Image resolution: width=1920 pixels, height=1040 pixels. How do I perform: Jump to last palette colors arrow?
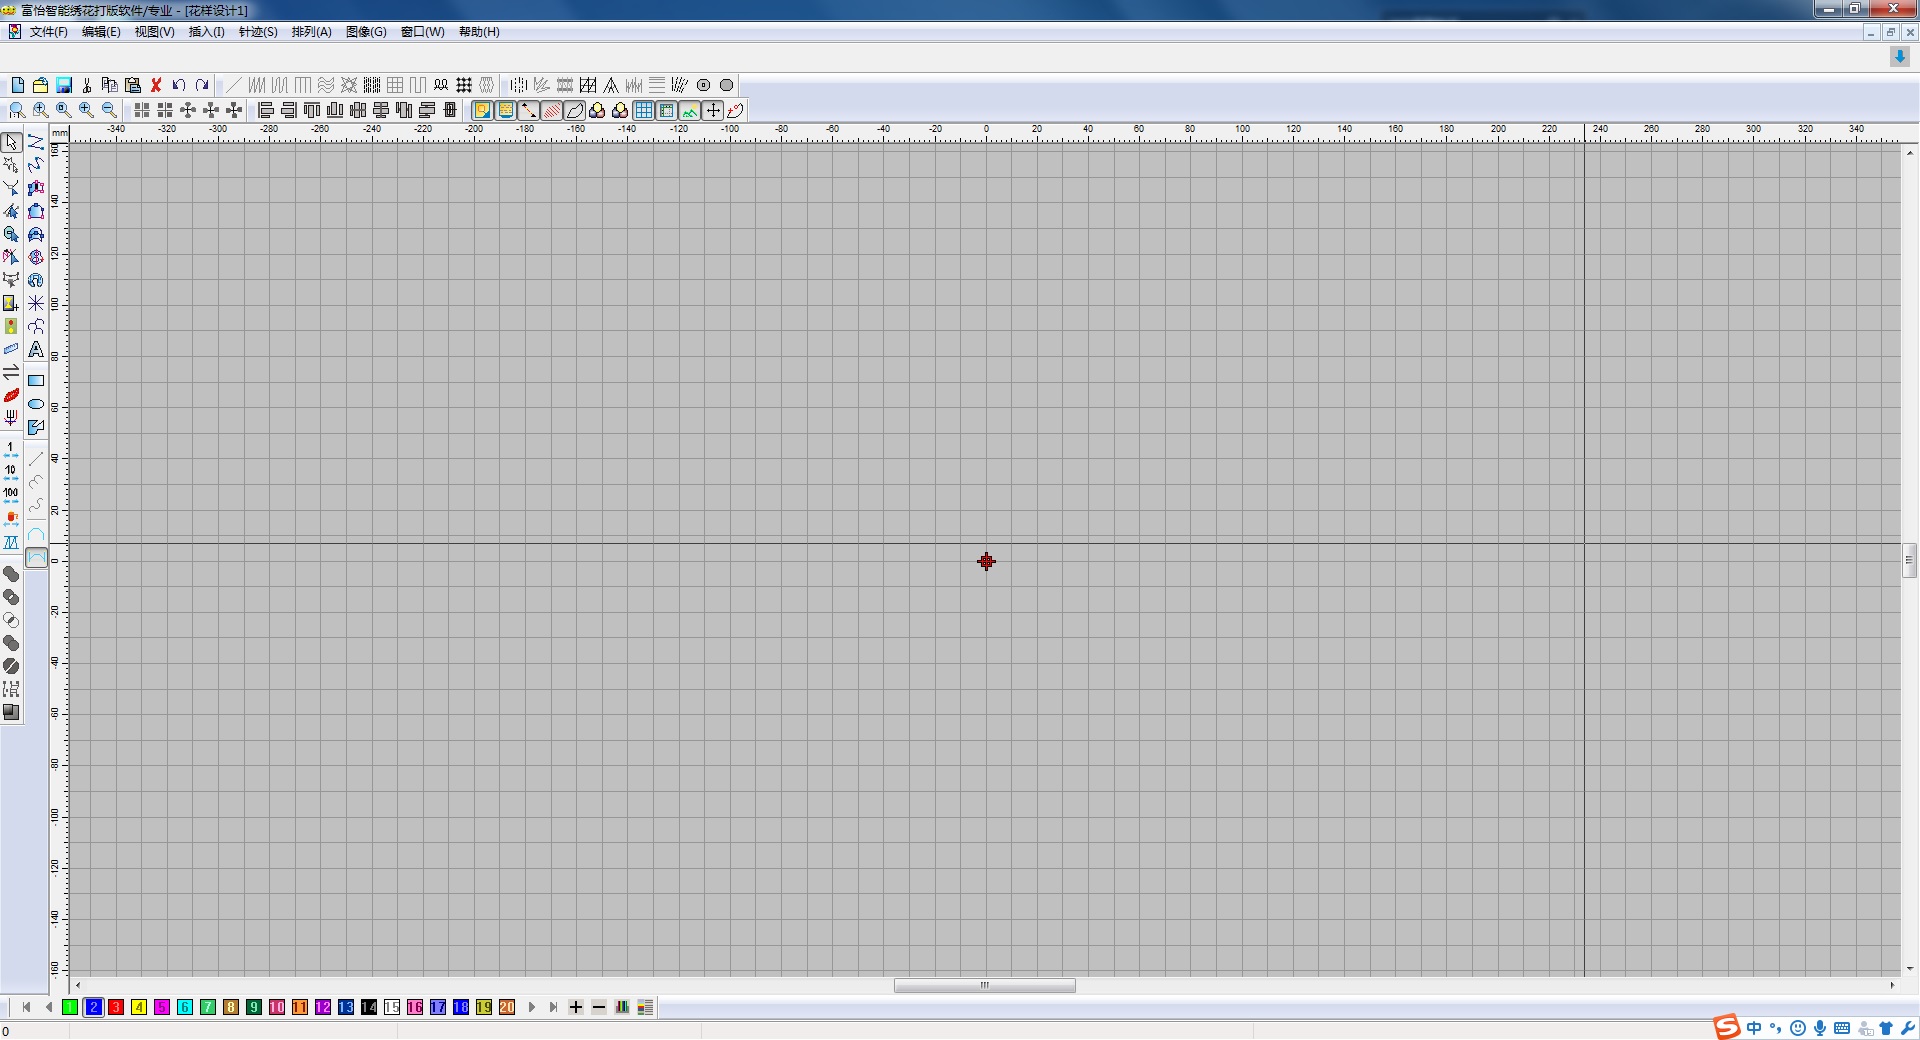(x=553, y=1007)
